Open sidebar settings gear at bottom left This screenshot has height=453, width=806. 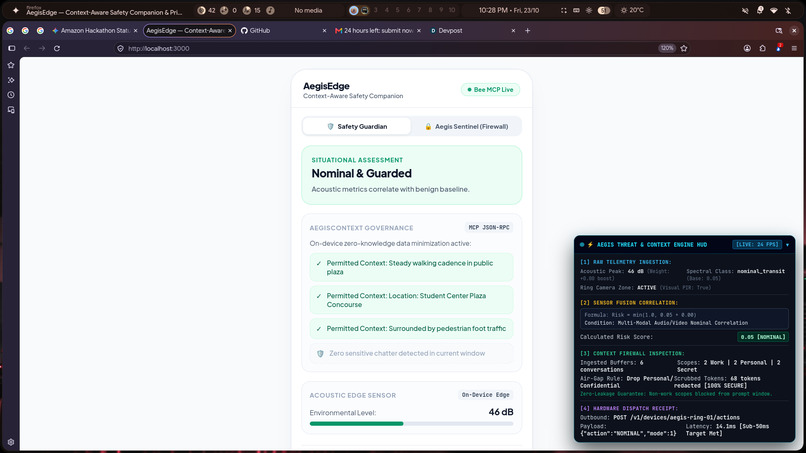click(11, 442)
